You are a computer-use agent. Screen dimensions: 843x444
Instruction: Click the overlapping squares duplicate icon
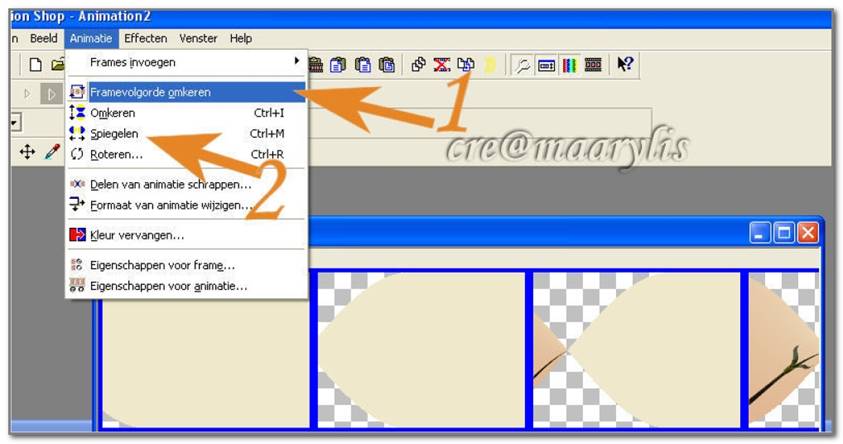click(418, 65)
